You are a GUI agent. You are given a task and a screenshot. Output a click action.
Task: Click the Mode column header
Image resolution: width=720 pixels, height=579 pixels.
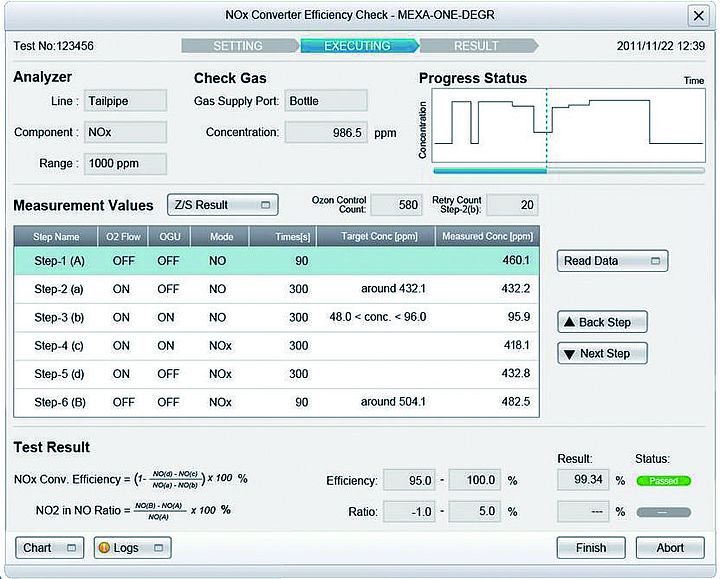220,236
